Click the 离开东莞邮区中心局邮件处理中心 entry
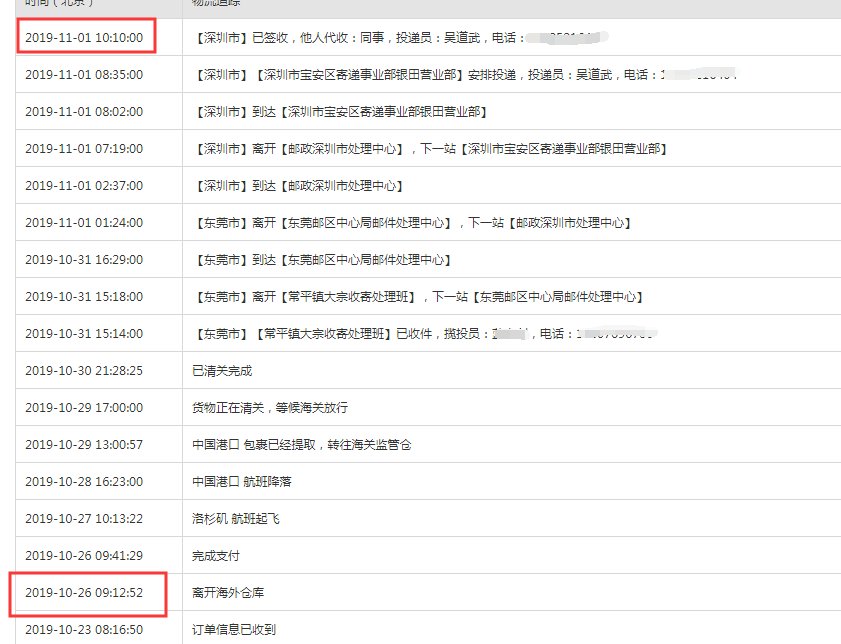Screen dimensions: 841x644 pos(412,223)
